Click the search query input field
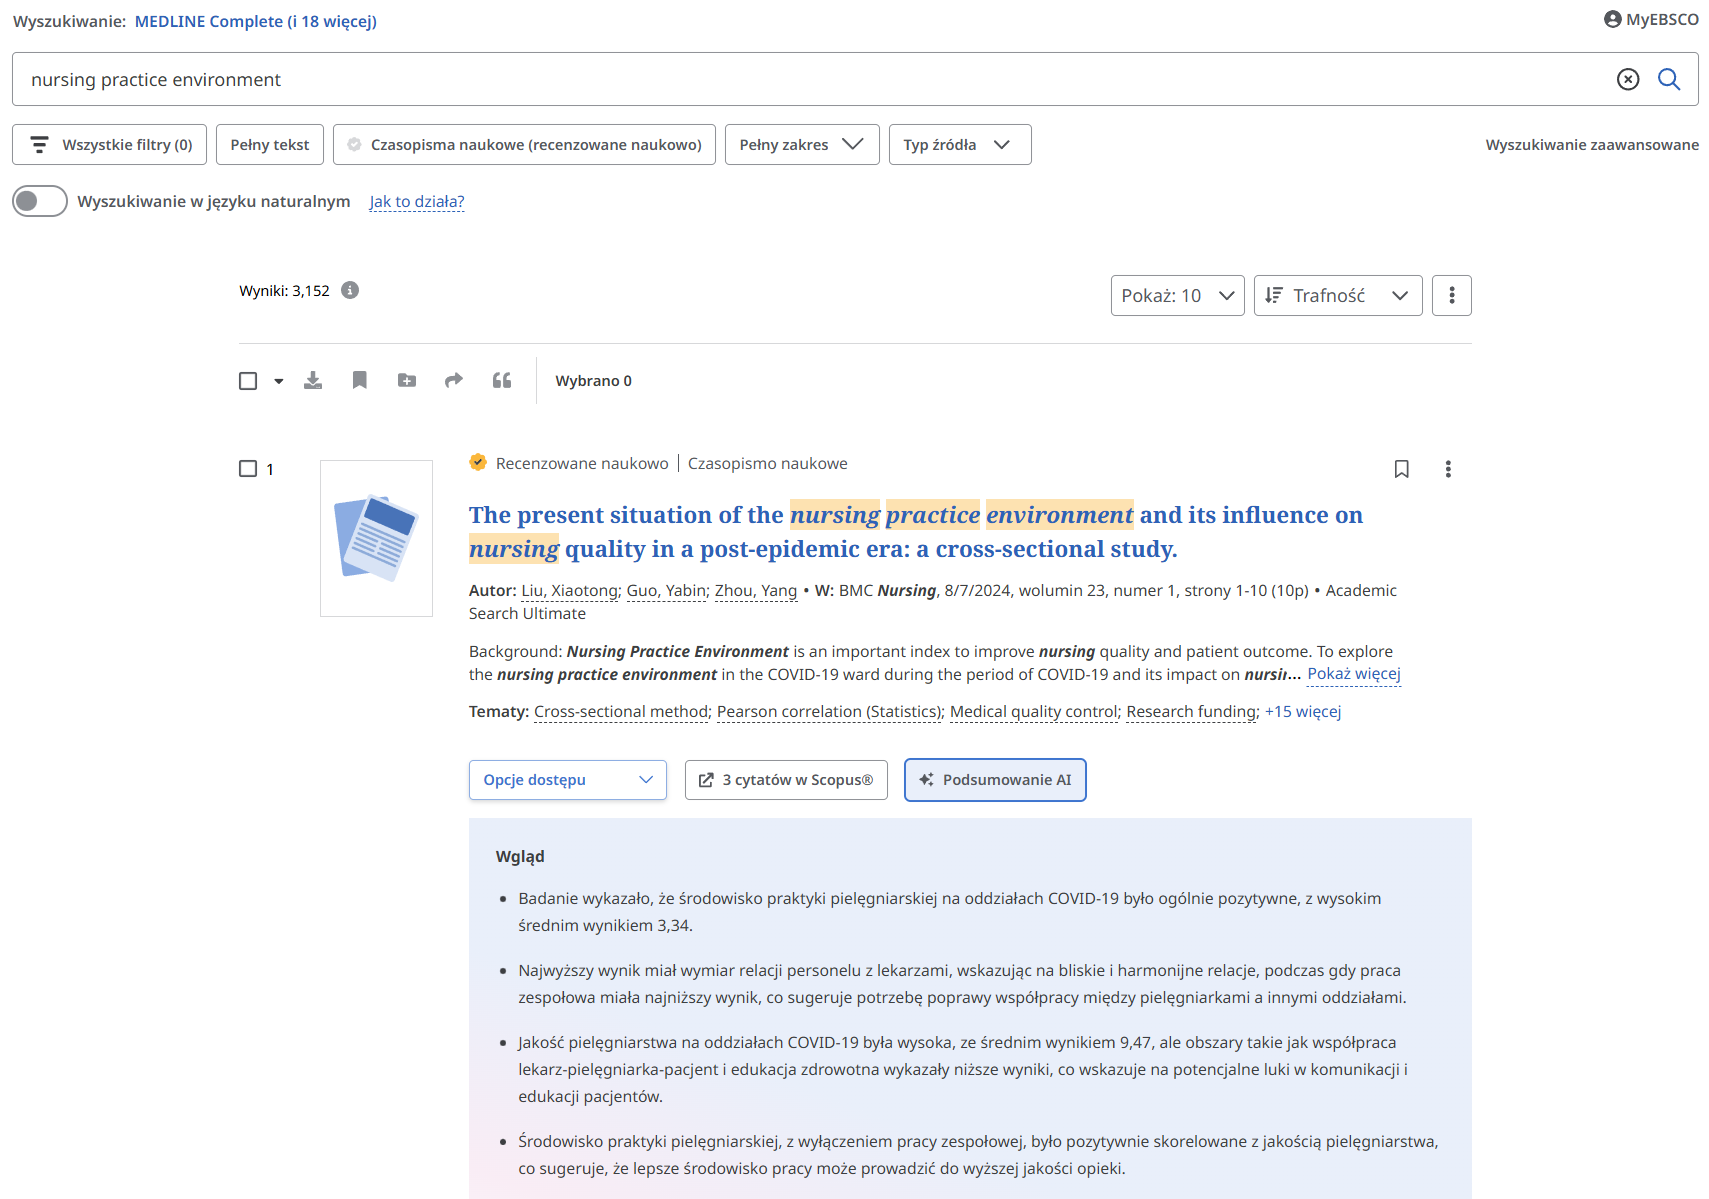Viewport: 1709px width, 1199px height. coord(800,79)
